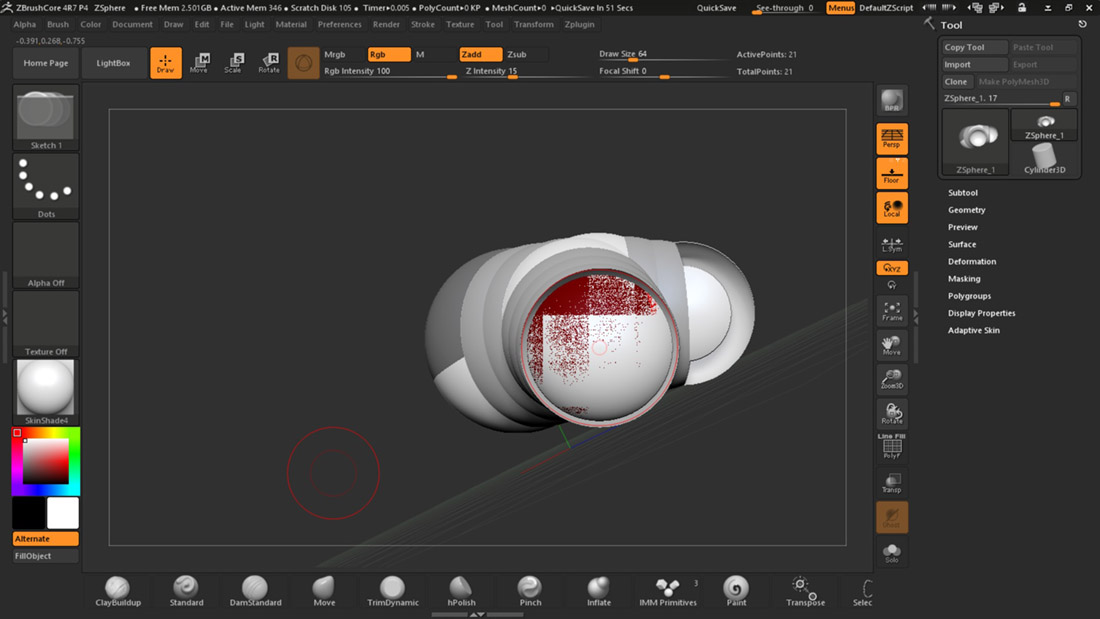Enable Zsub sculpt mode
The image size is (1100, 619).
[x=517, y=55]
